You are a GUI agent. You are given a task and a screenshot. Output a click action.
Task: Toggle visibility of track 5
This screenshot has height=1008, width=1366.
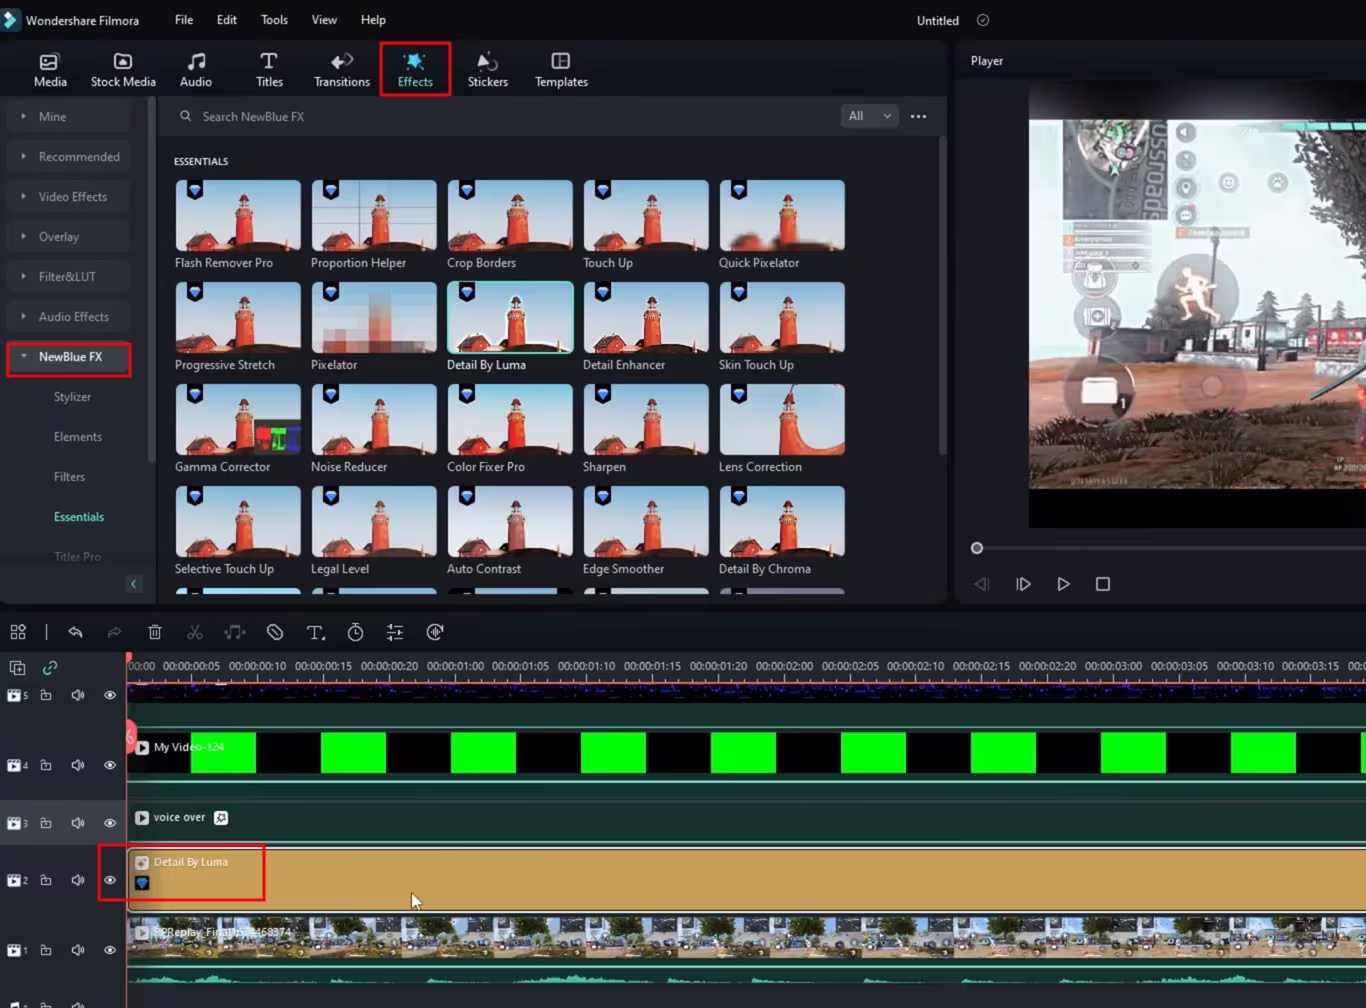(110, 695)
